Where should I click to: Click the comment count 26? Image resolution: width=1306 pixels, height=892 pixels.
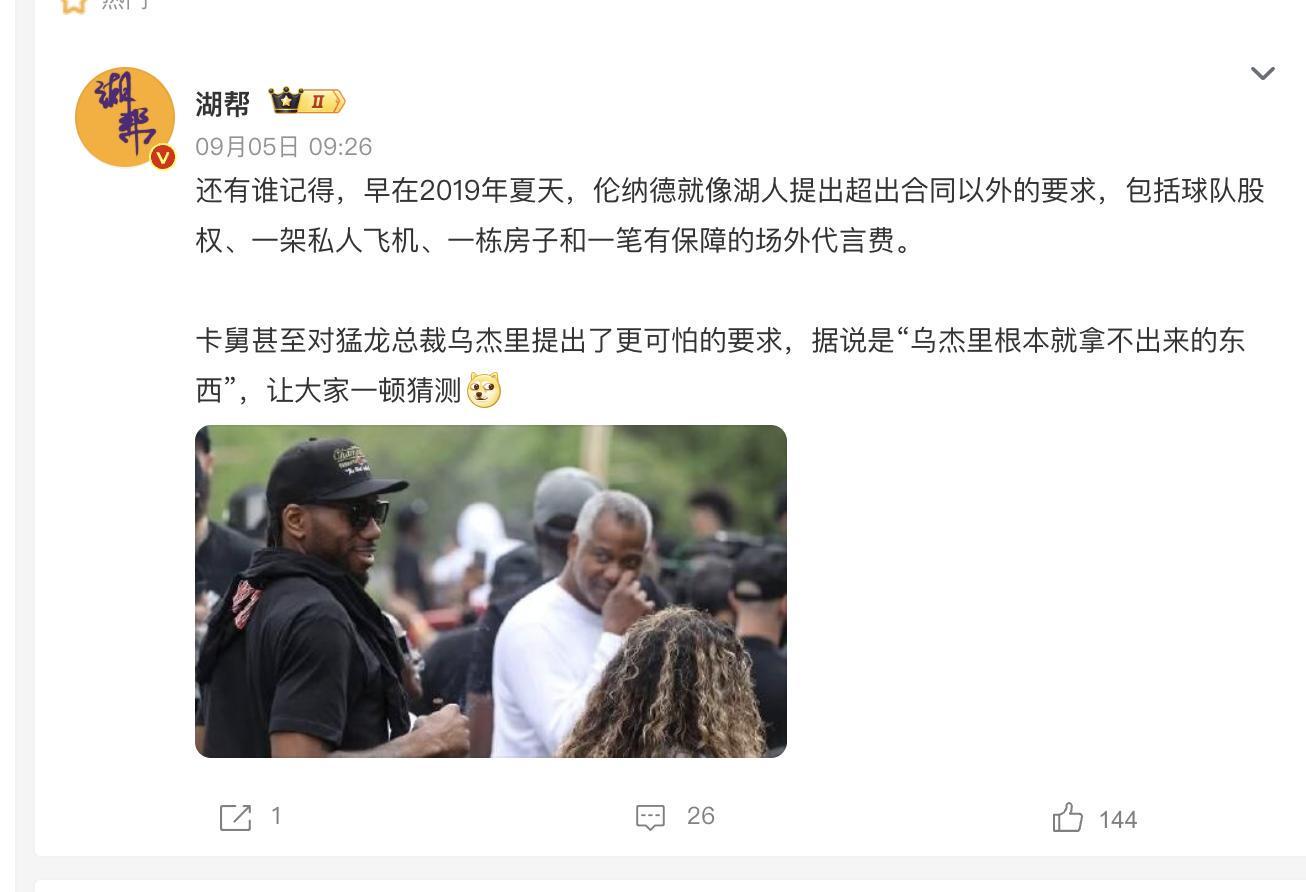pyautogui.click(x=701, y=816)
